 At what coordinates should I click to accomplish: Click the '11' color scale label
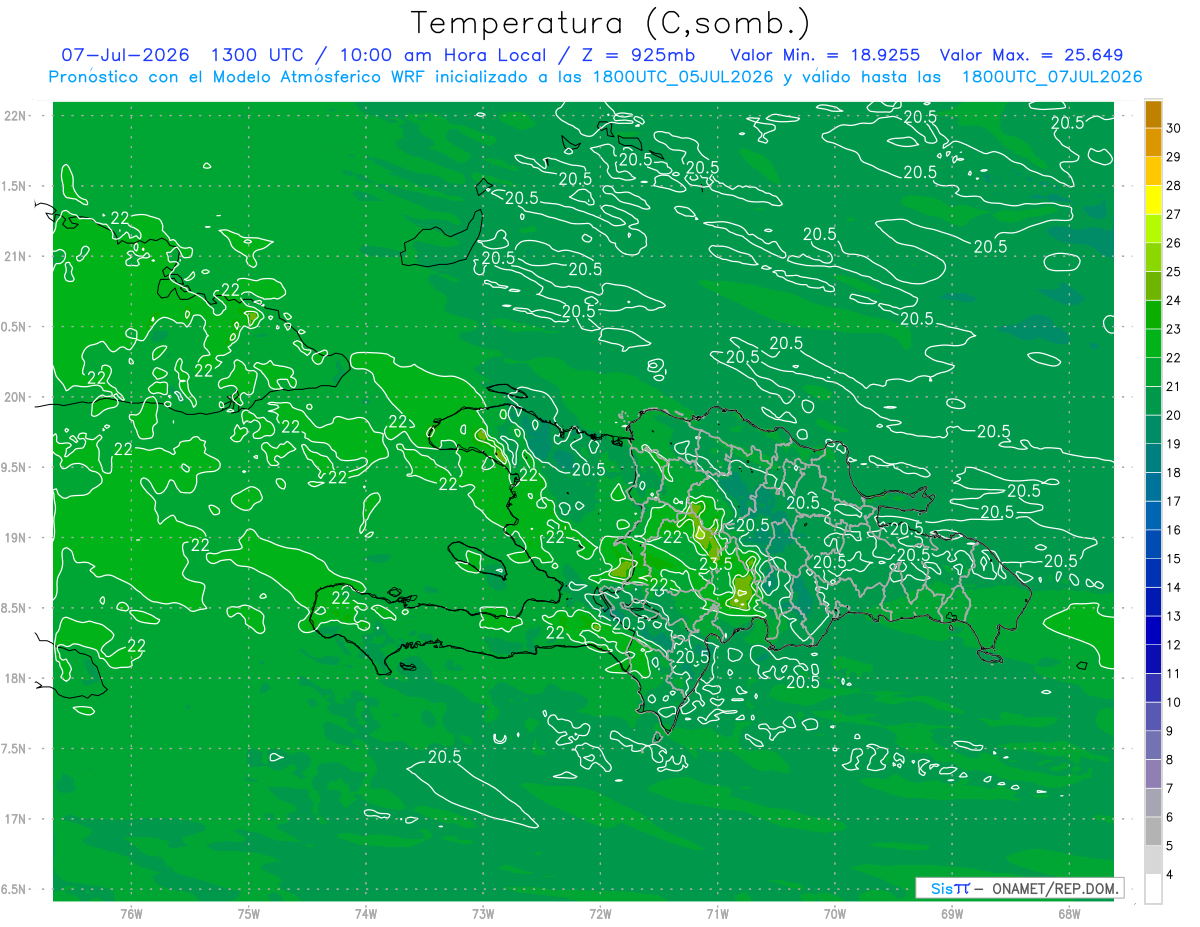(1173, 673)
